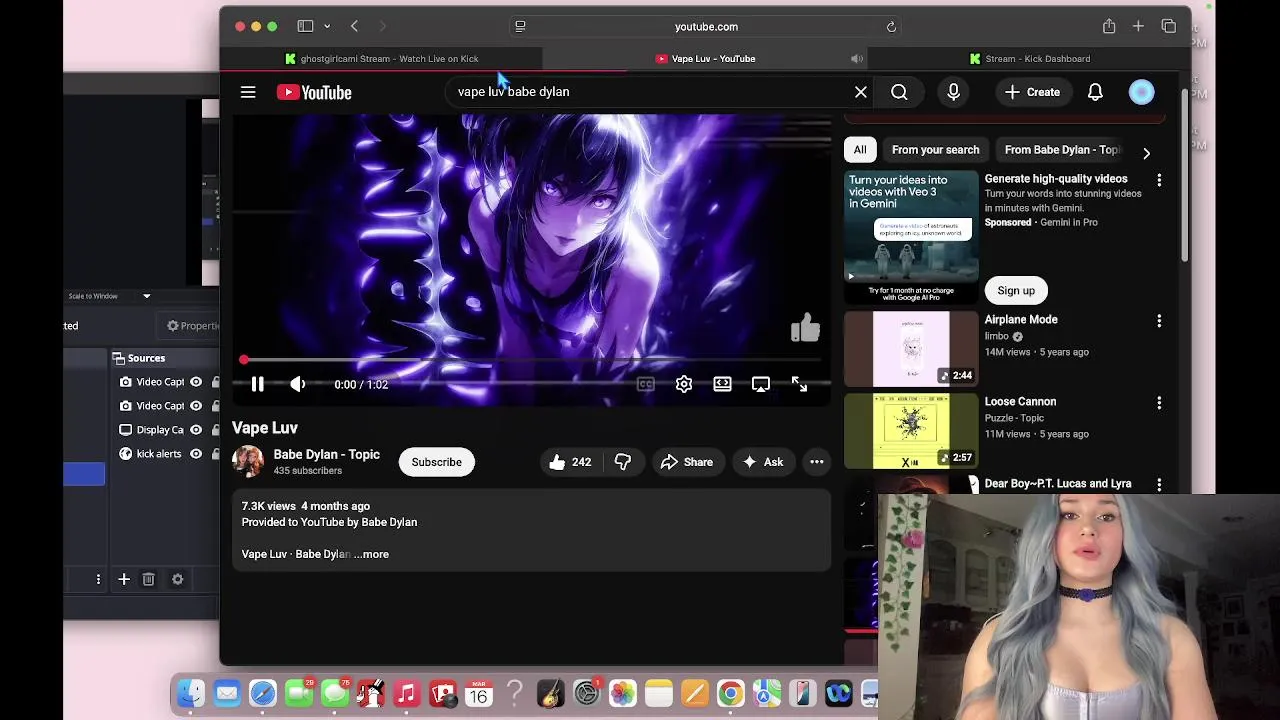Hide the Display Capture source in OBS
Image resolution: width=1280 pixels, height=720 pixels.
click(196, 430)
